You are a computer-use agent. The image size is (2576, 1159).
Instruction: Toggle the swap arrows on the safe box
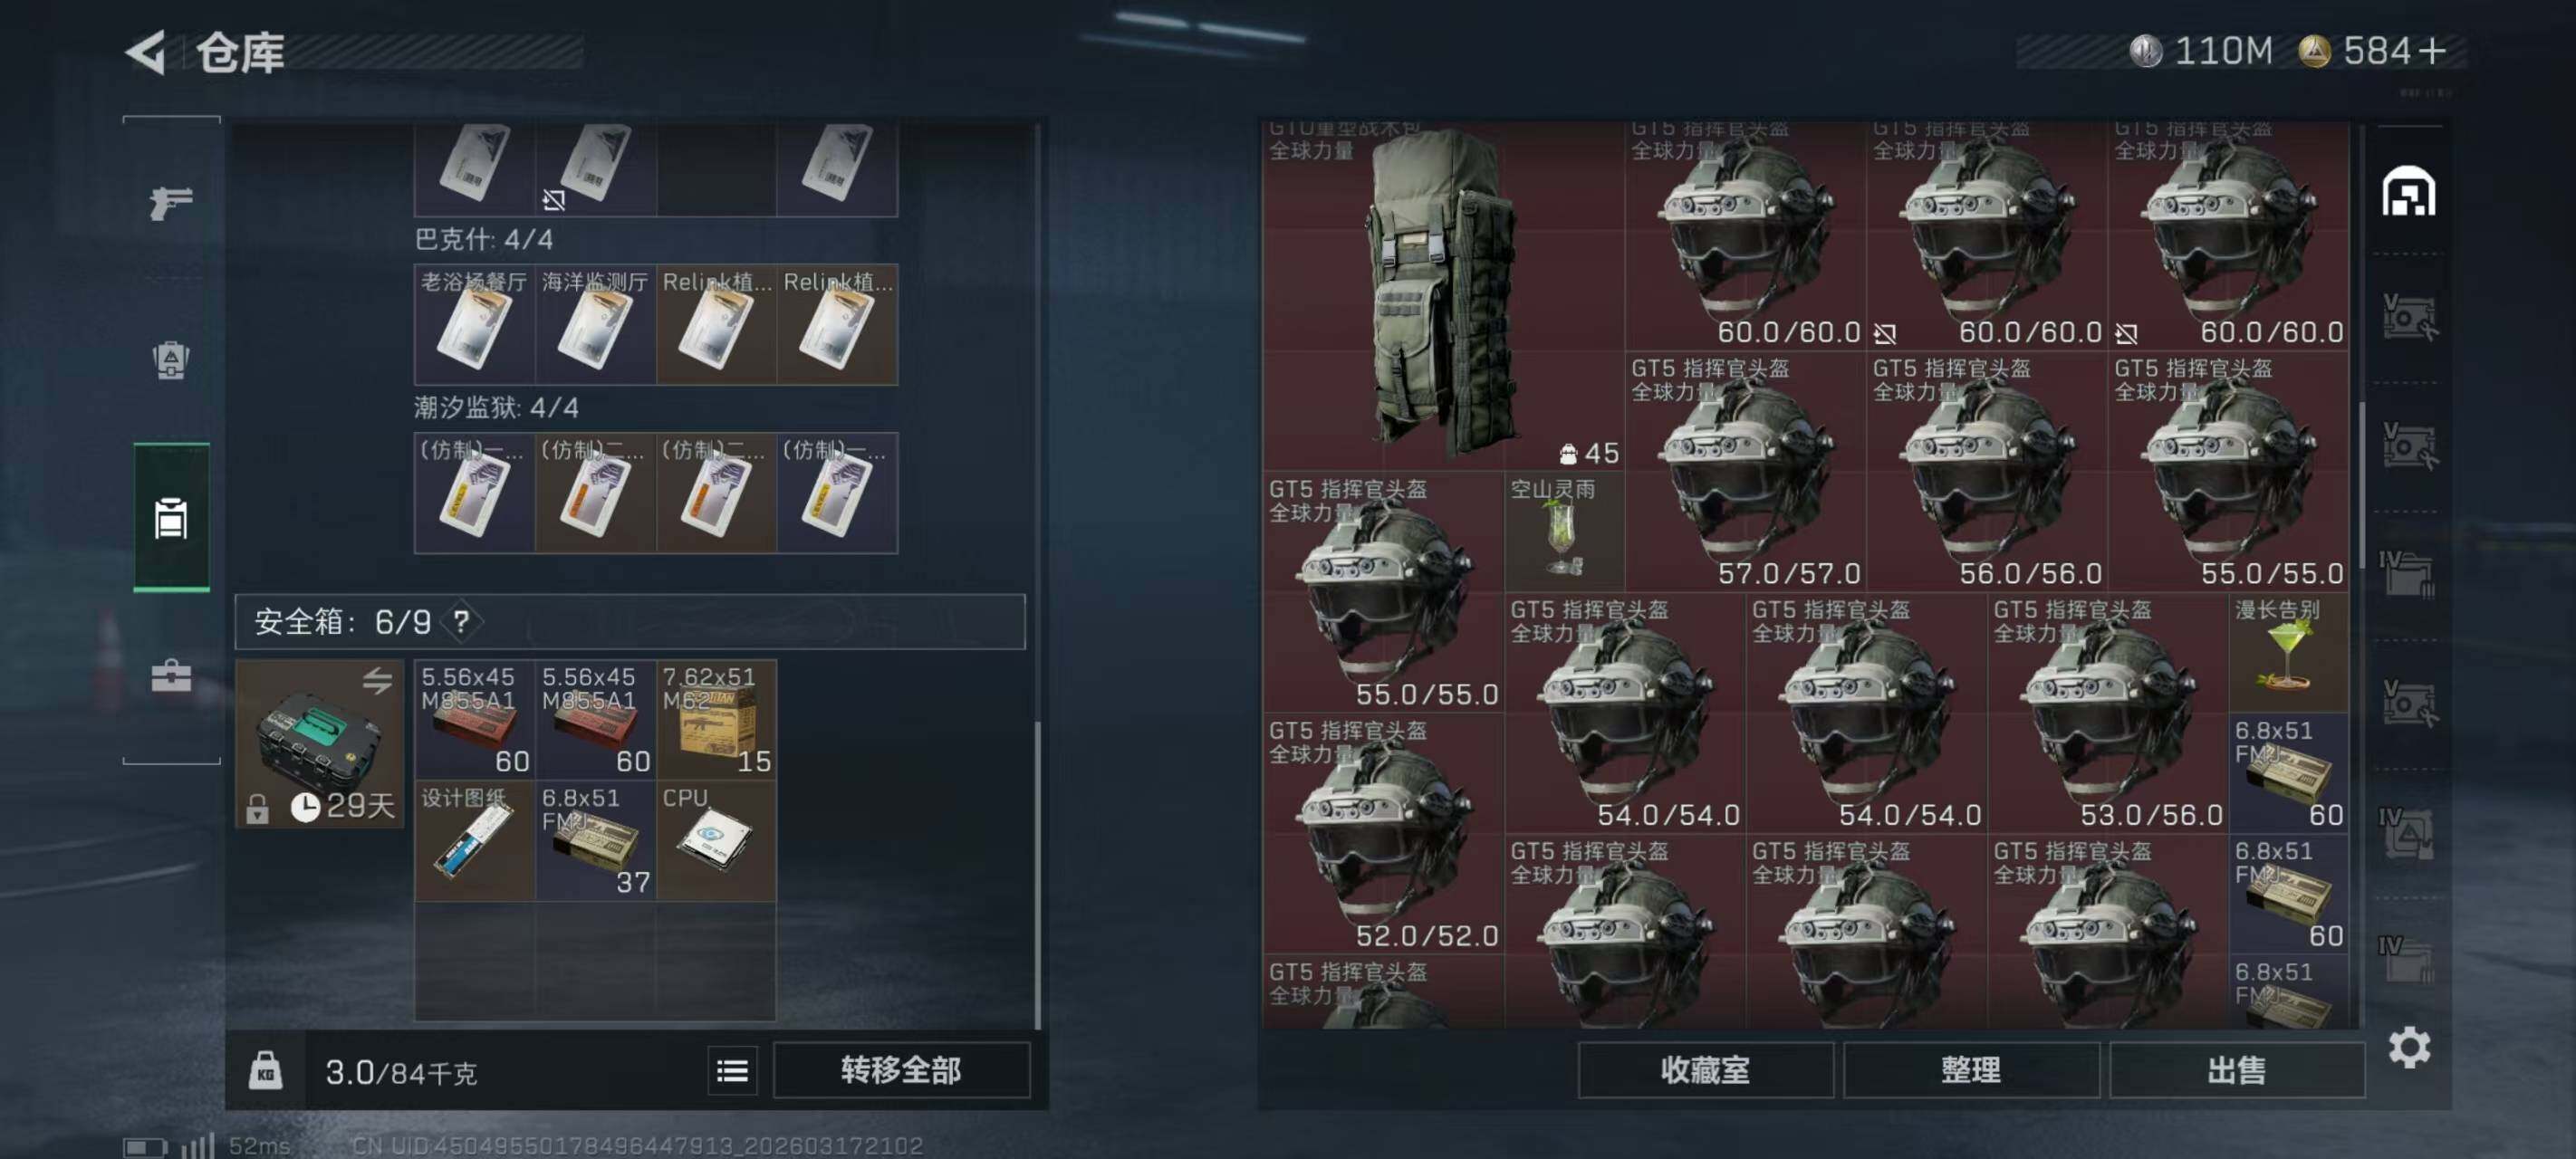377,682
